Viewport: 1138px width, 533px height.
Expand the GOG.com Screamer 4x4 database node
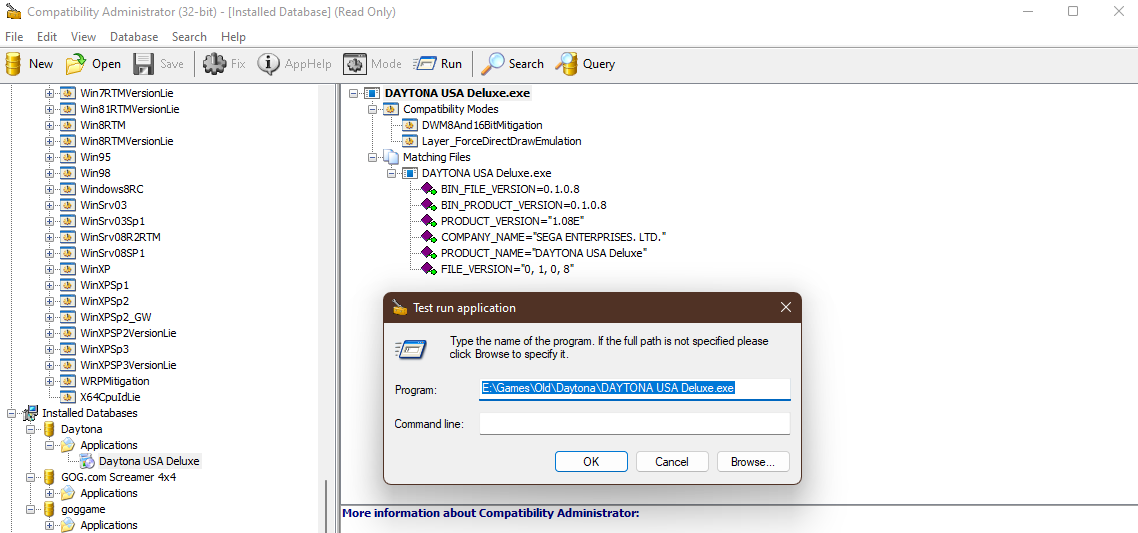tap(30, 477)
